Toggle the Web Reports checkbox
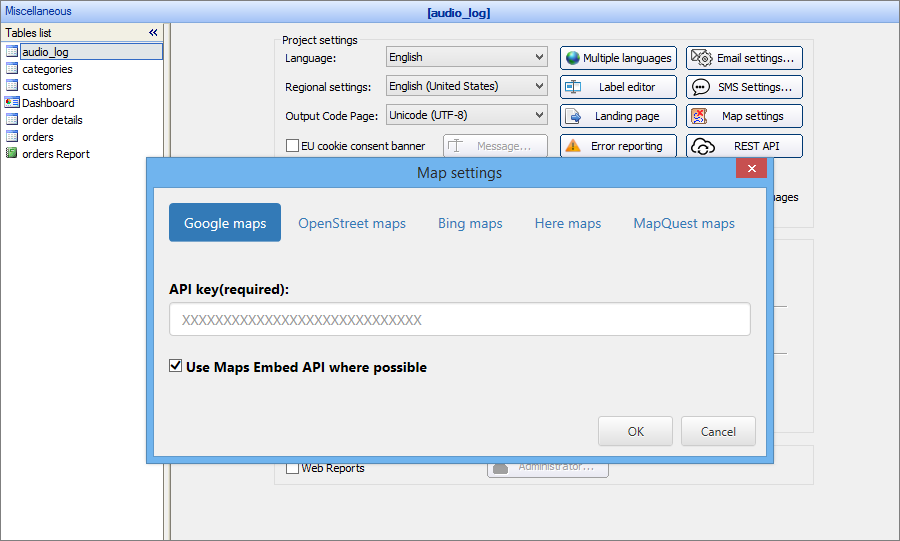900x541 pixels. (292, 468)
